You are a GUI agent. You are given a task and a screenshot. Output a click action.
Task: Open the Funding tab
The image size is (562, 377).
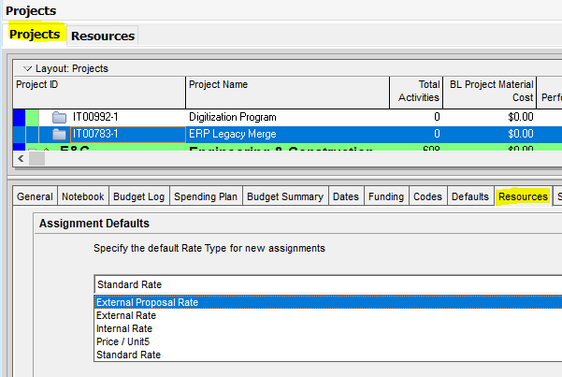click(386, 196)
